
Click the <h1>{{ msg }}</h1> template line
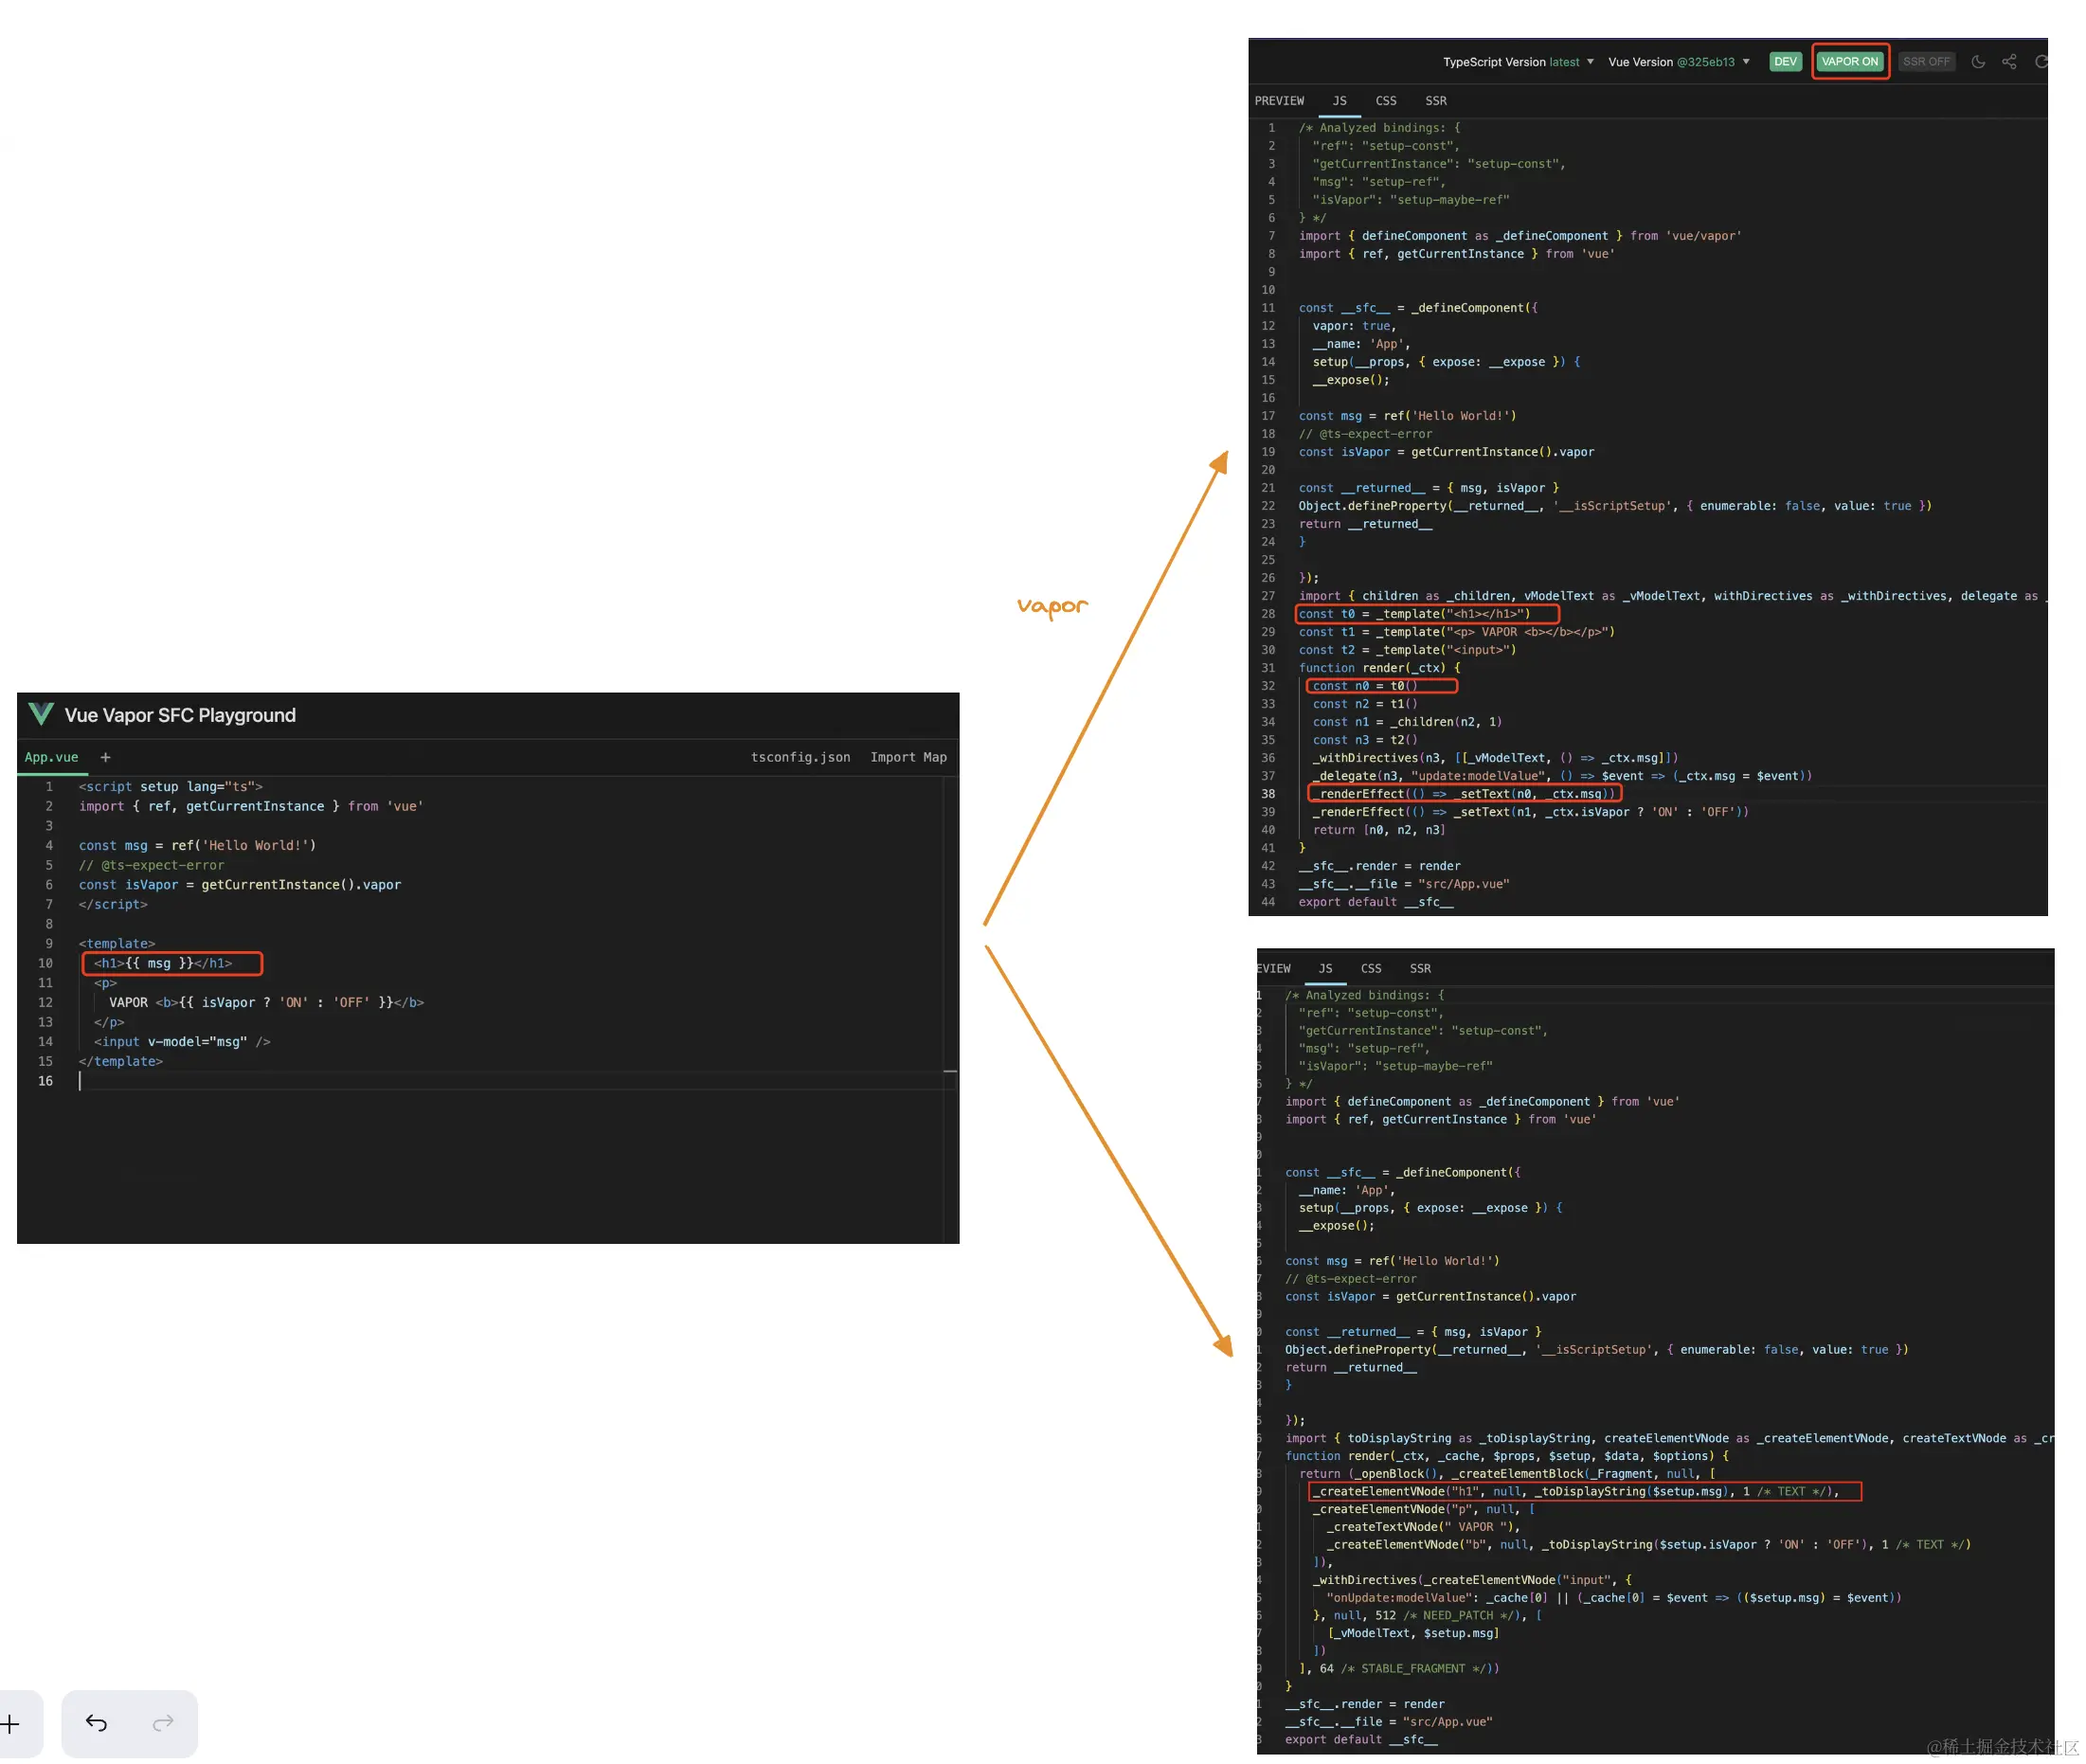[x=163, y=963]
